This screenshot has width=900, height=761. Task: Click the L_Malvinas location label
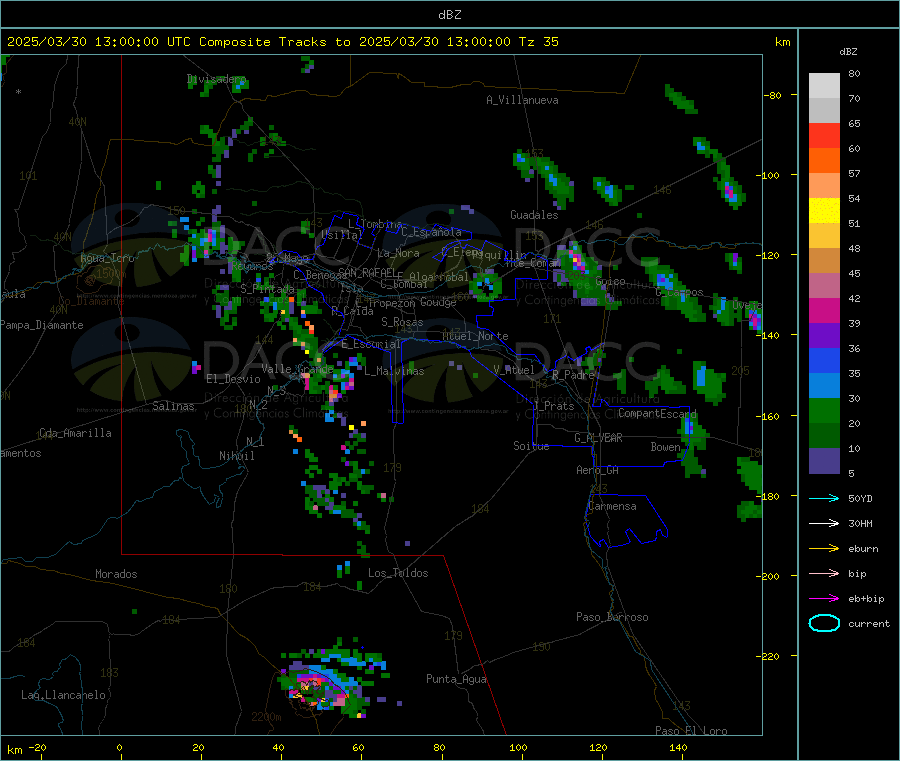pos(394,371)
